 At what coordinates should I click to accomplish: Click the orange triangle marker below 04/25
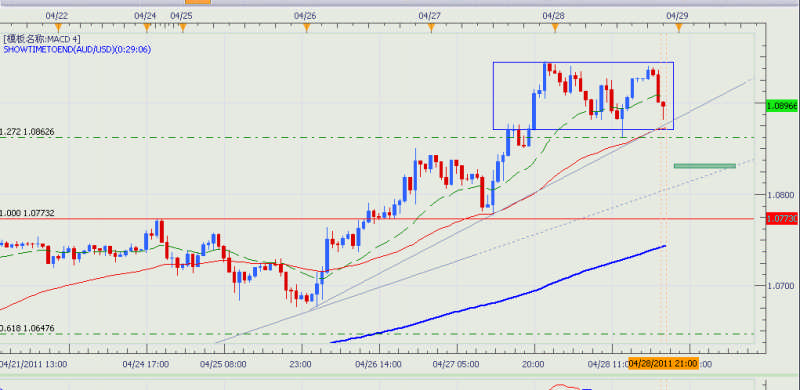point(183,27)
